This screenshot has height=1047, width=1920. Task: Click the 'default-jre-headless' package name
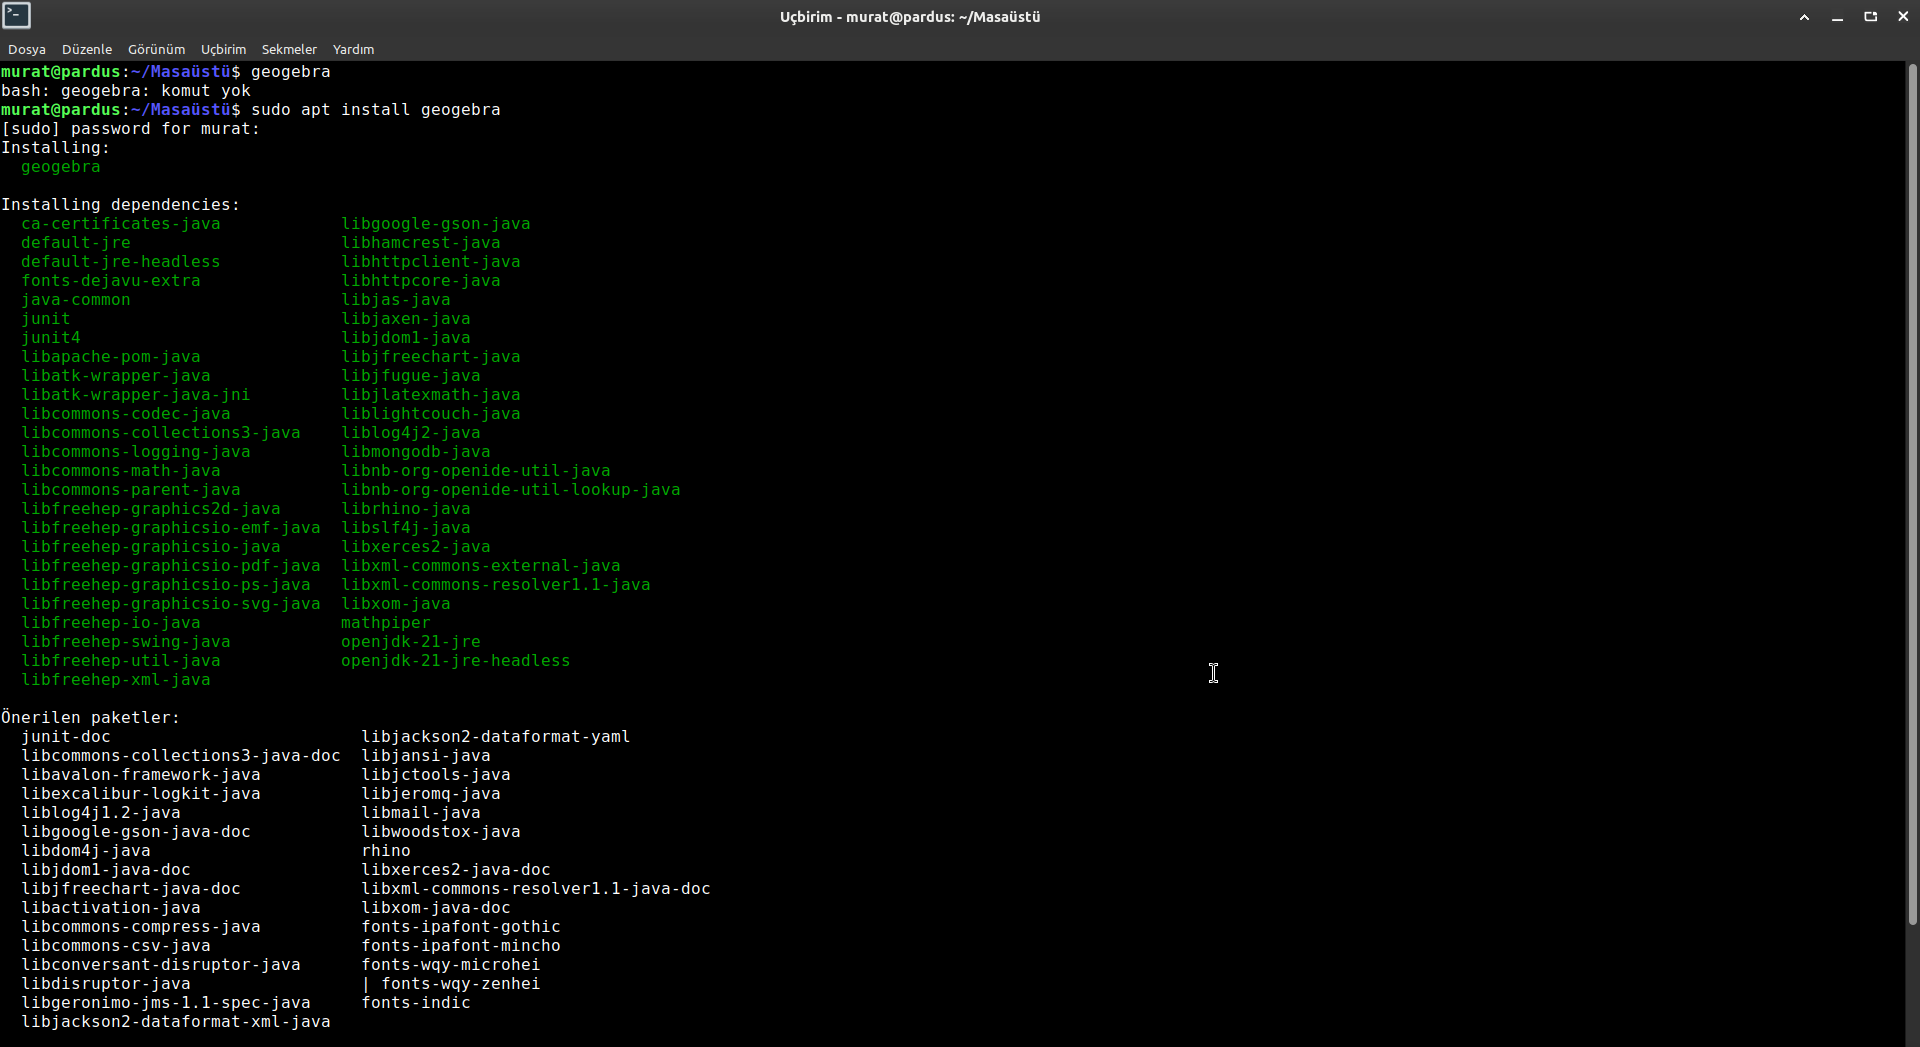[x=121, y=262]
